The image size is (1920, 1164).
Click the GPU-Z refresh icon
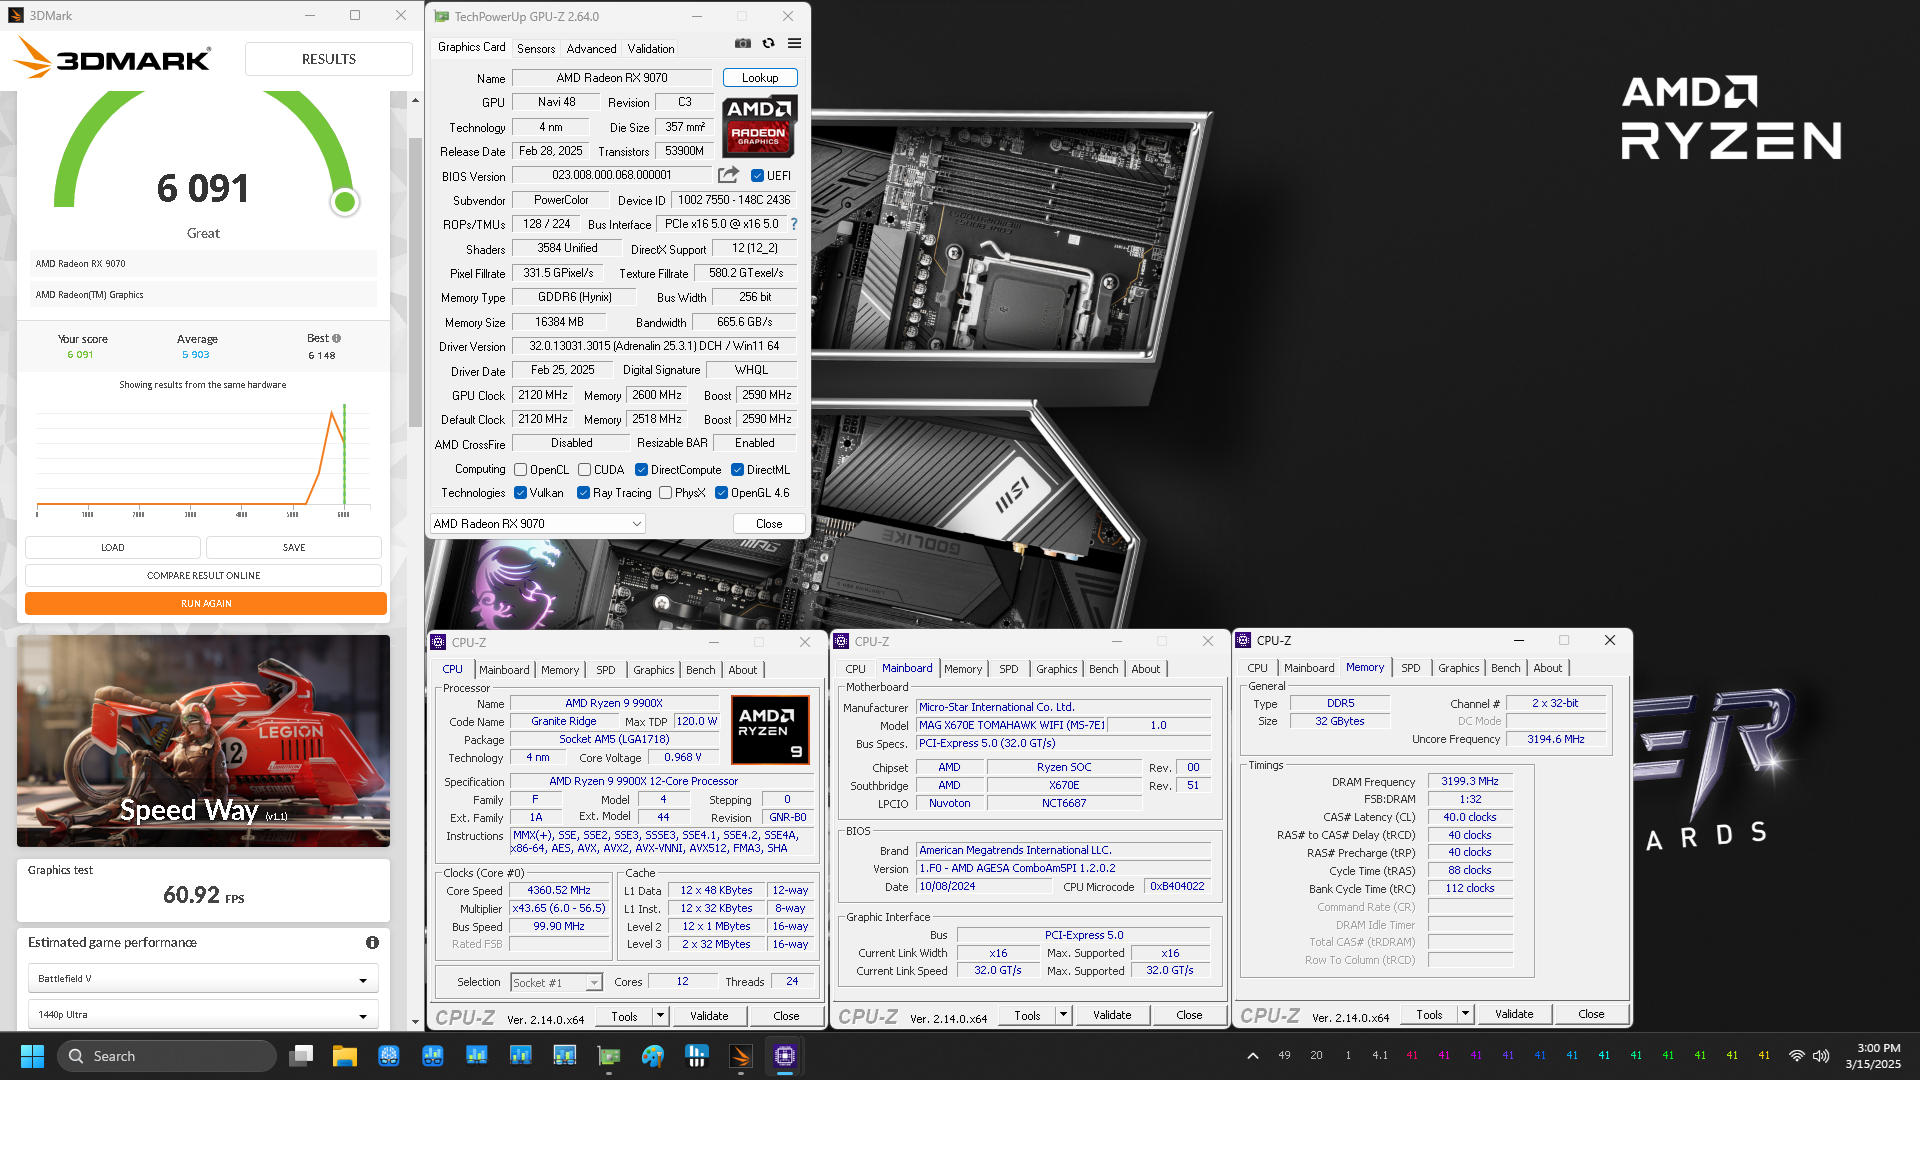click(x=768, y=43)
